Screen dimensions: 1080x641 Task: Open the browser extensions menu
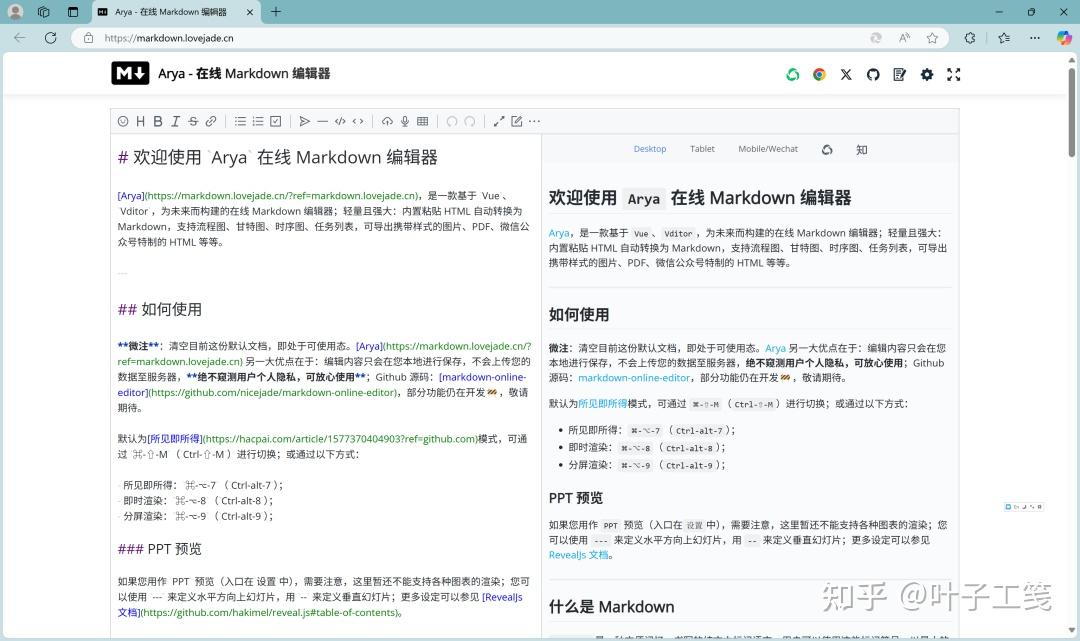tap(970, 38)
